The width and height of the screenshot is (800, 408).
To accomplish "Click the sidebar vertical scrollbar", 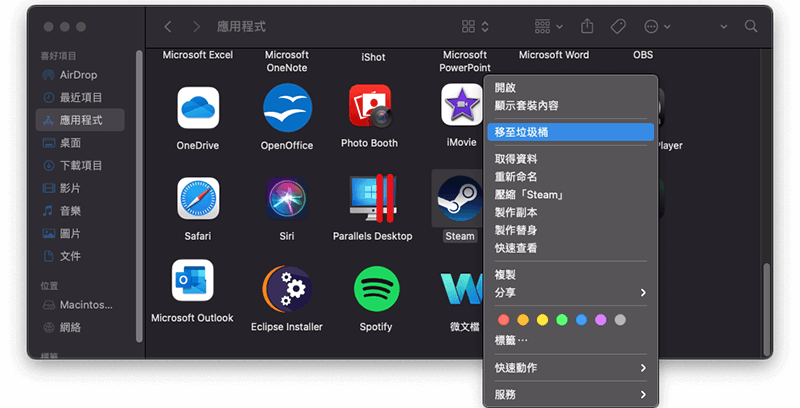I will click(139, 196).
